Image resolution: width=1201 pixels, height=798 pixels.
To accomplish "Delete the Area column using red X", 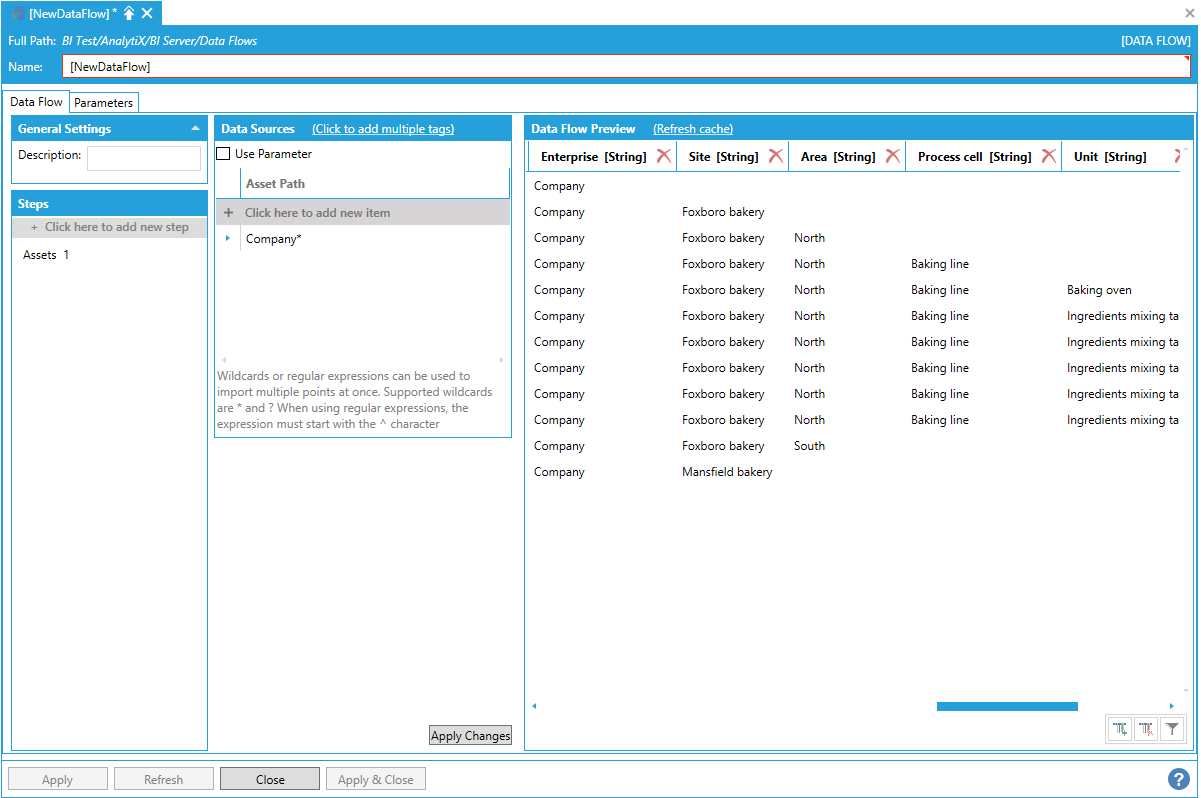I will (x=892, y=156).
